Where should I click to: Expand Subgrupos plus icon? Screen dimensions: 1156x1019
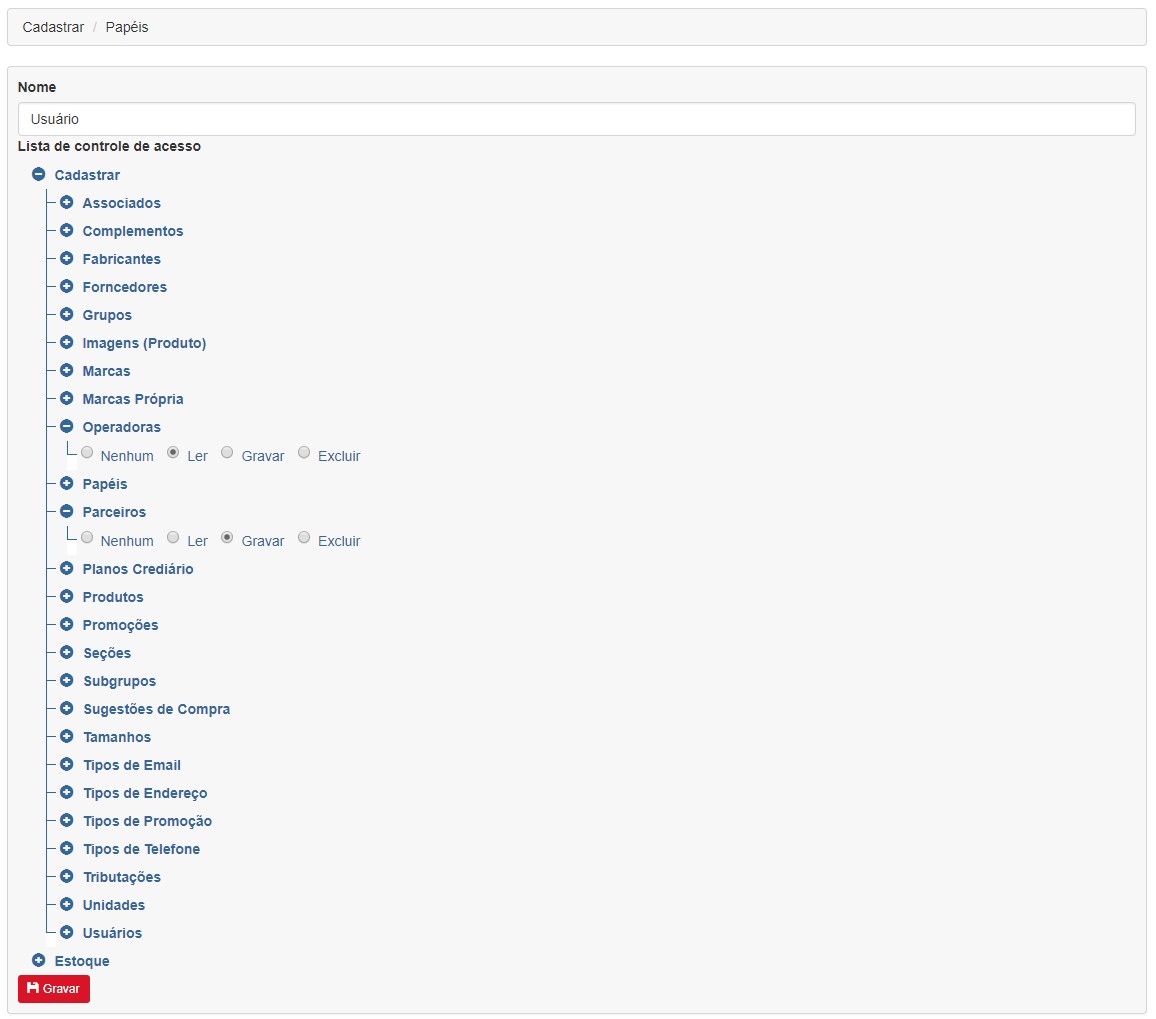point(66,681)
